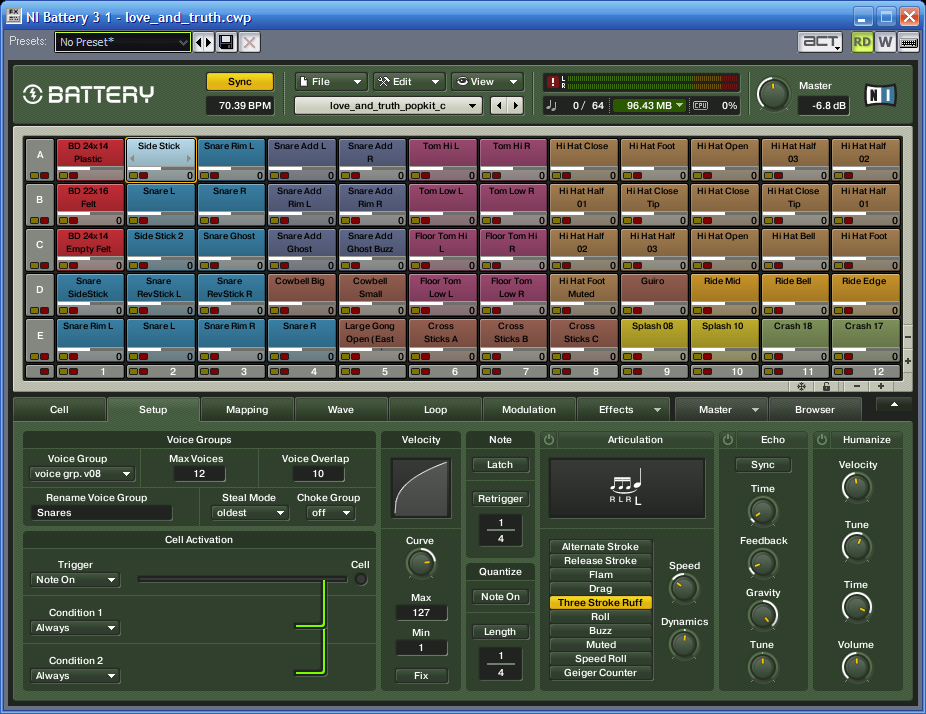This screenshot has height=714, width=926.
Task: Click the snowflake icon below the cell matrix
Action: (801, 386)
